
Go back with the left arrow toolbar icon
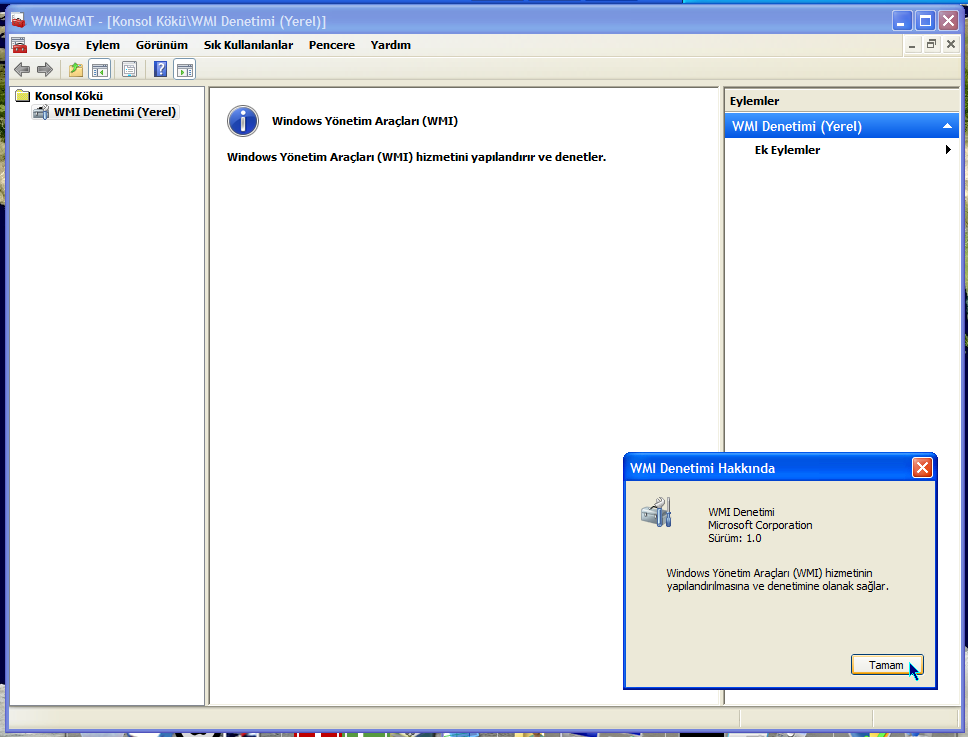(x=22, y=70)
